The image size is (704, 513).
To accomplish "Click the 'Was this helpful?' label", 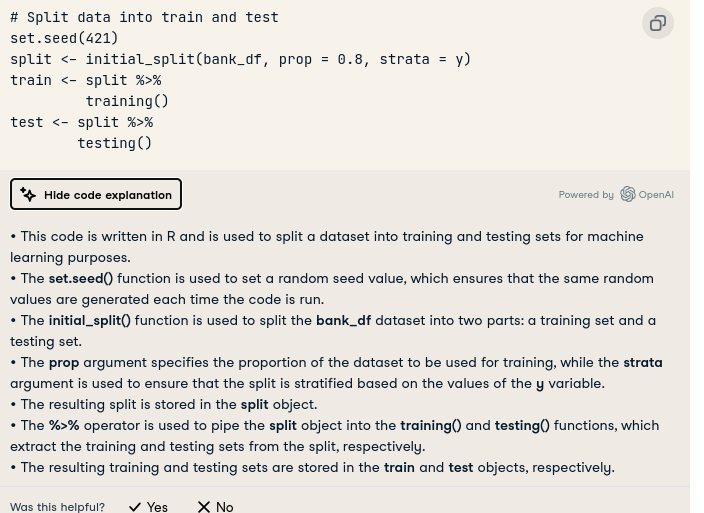I will point(57,507).
